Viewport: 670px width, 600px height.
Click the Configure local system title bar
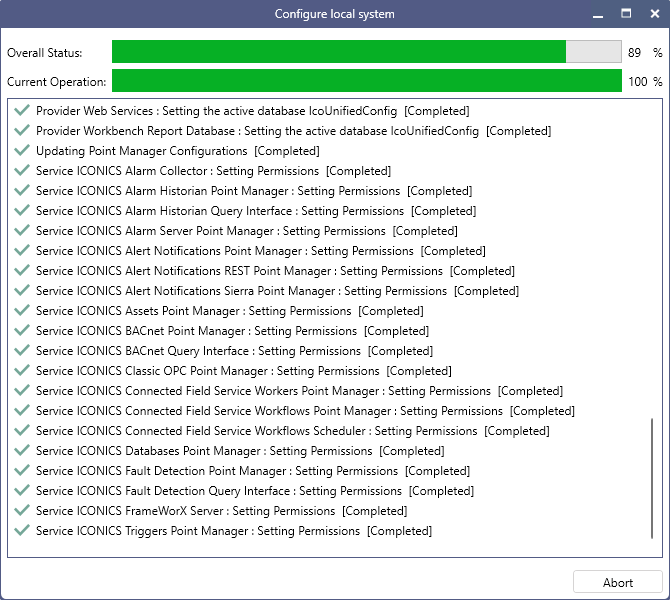[x=335, y=14]
